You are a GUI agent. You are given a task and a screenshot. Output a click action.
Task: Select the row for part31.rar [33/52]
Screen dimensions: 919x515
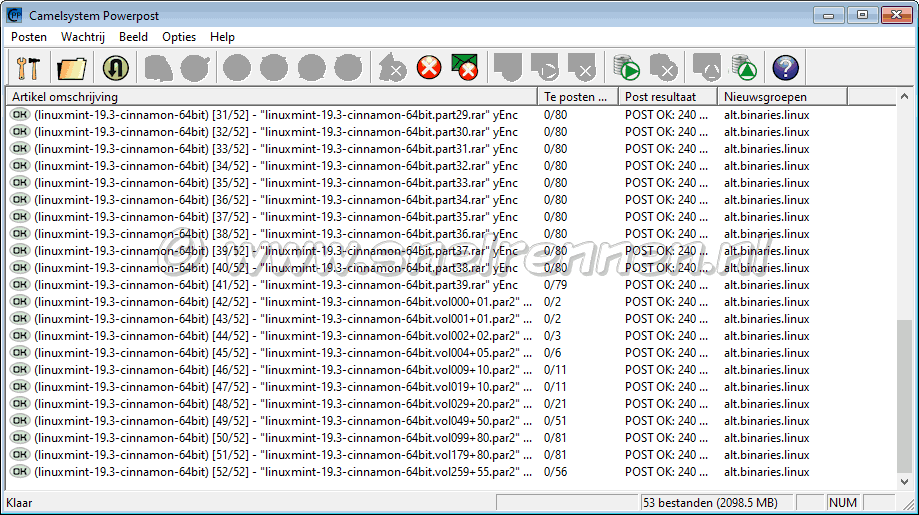pos(451,148)
